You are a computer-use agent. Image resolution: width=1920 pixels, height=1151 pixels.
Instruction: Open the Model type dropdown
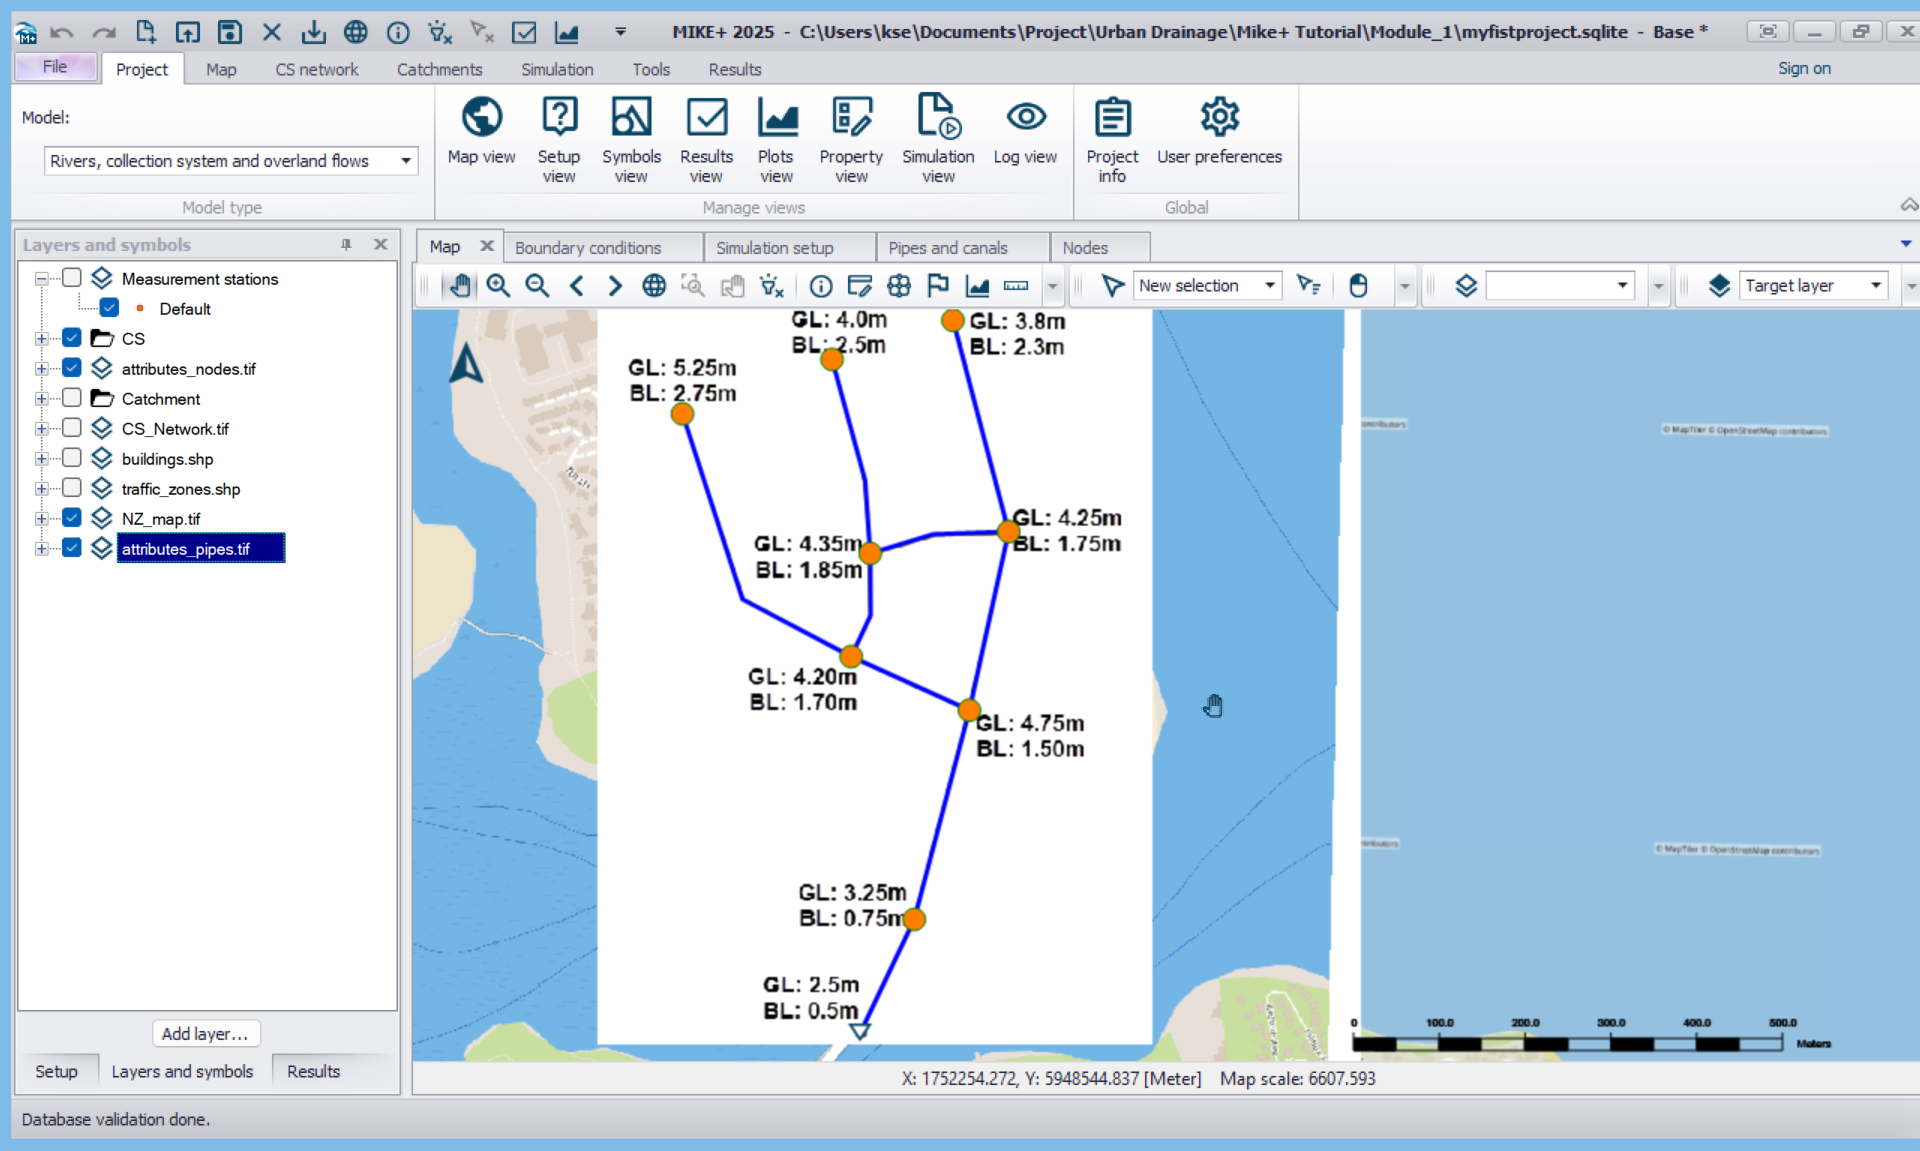coord(405,161)
